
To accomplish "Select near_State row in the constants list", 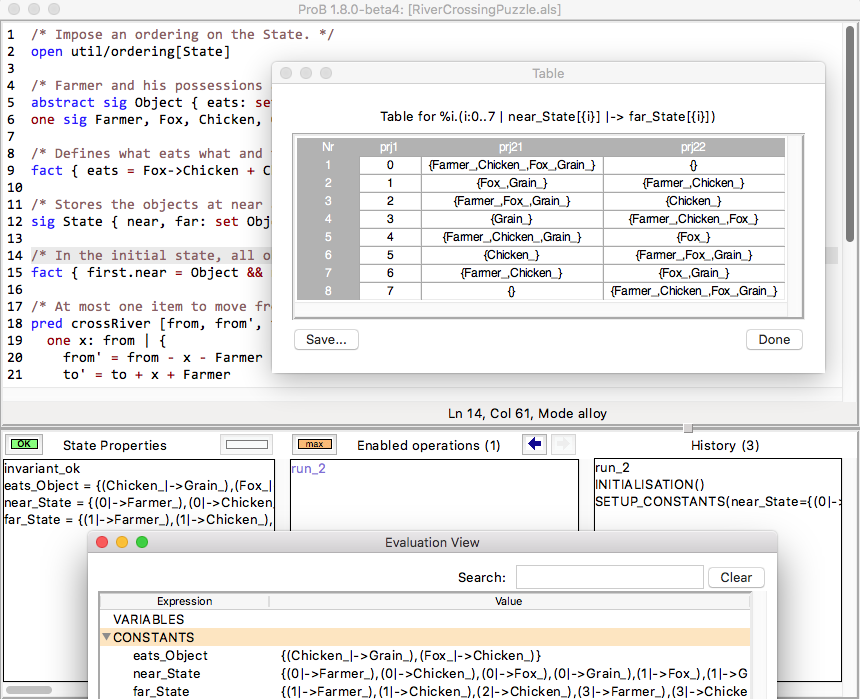I will coord(165,673).
